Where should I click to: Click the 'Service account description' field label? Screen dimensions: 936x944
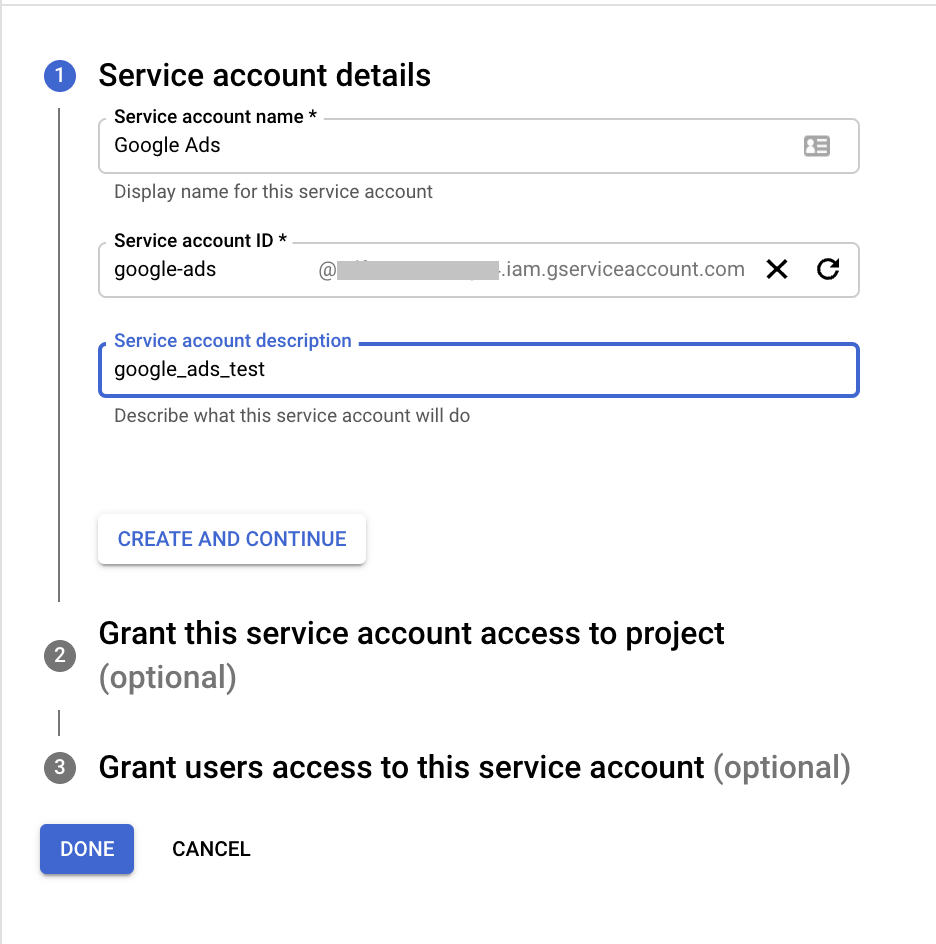coord(233,340)
